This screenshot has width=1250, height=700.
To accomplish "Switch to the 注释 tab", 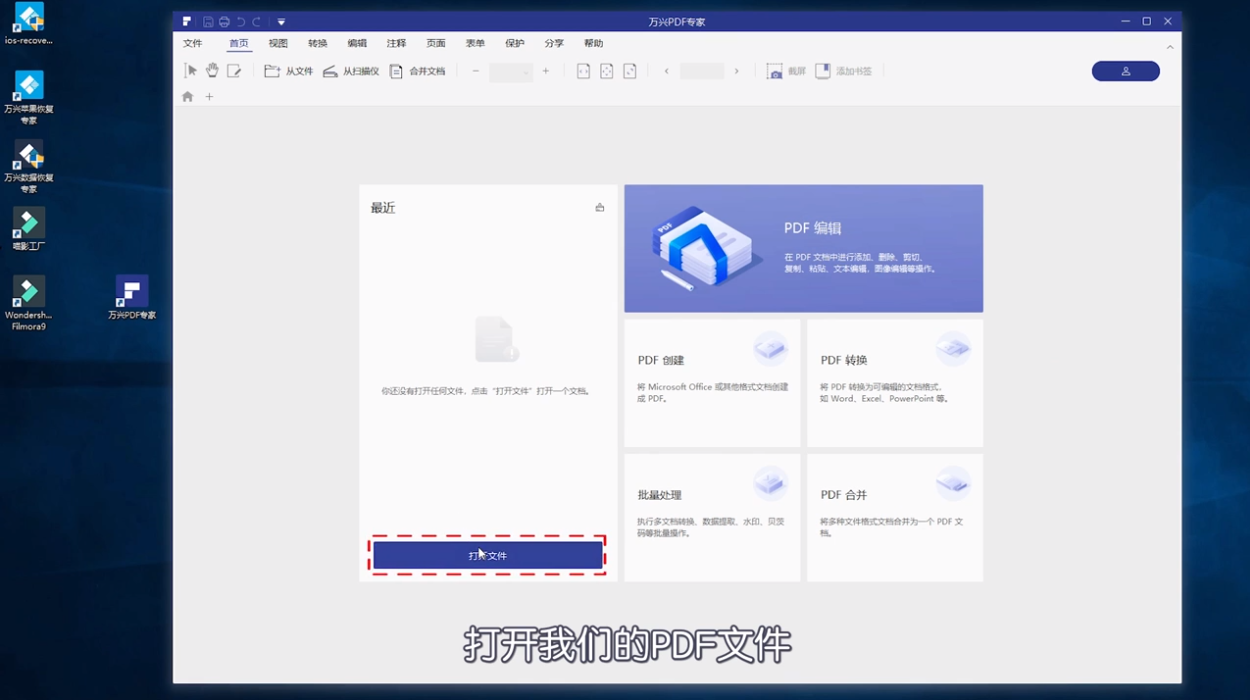I will click(x=396, y=43).
